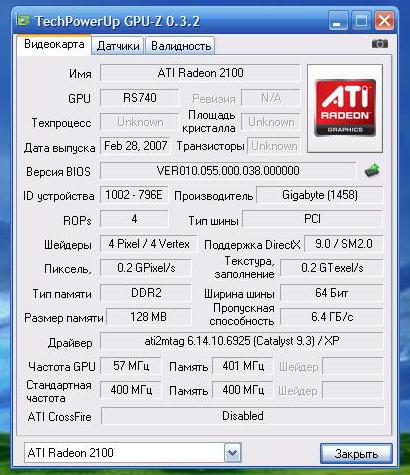
Task: Click the memory type field DDR2
Action: pos(146,293)
